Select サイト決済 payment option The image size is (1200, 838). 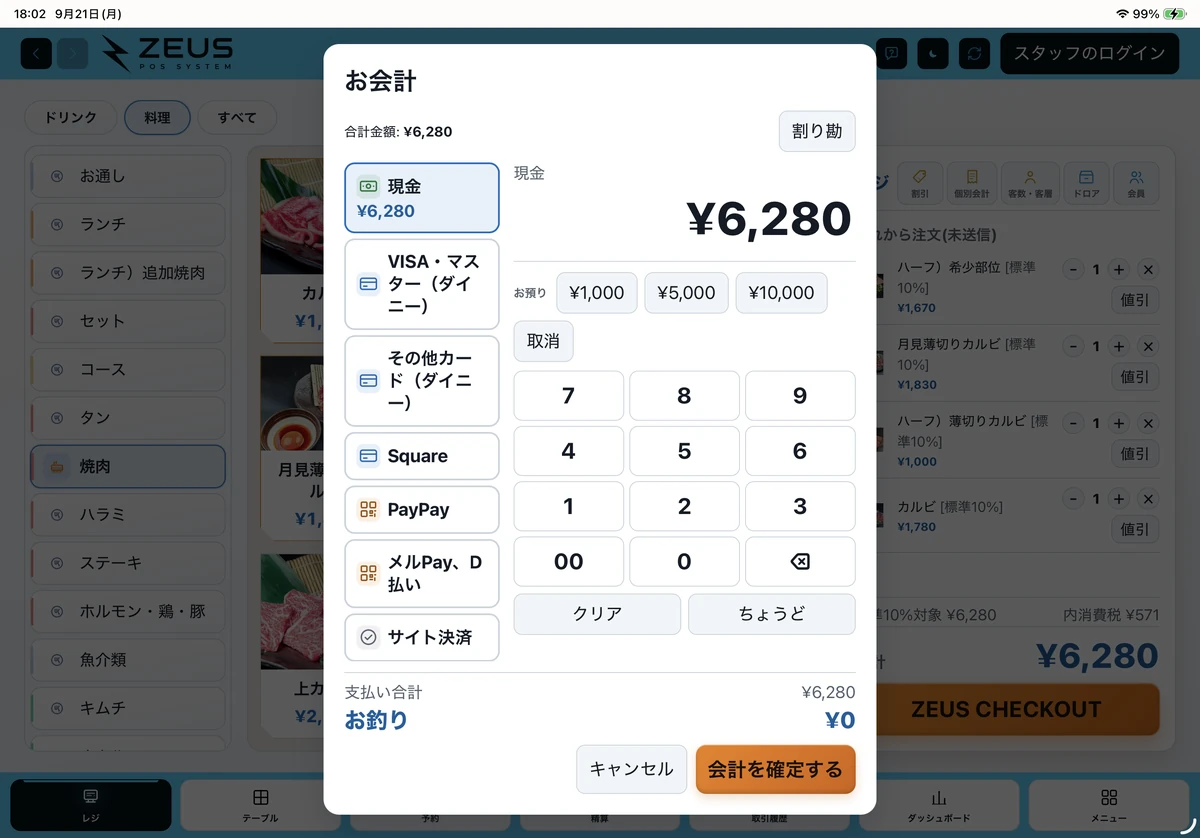click(422, 637)
